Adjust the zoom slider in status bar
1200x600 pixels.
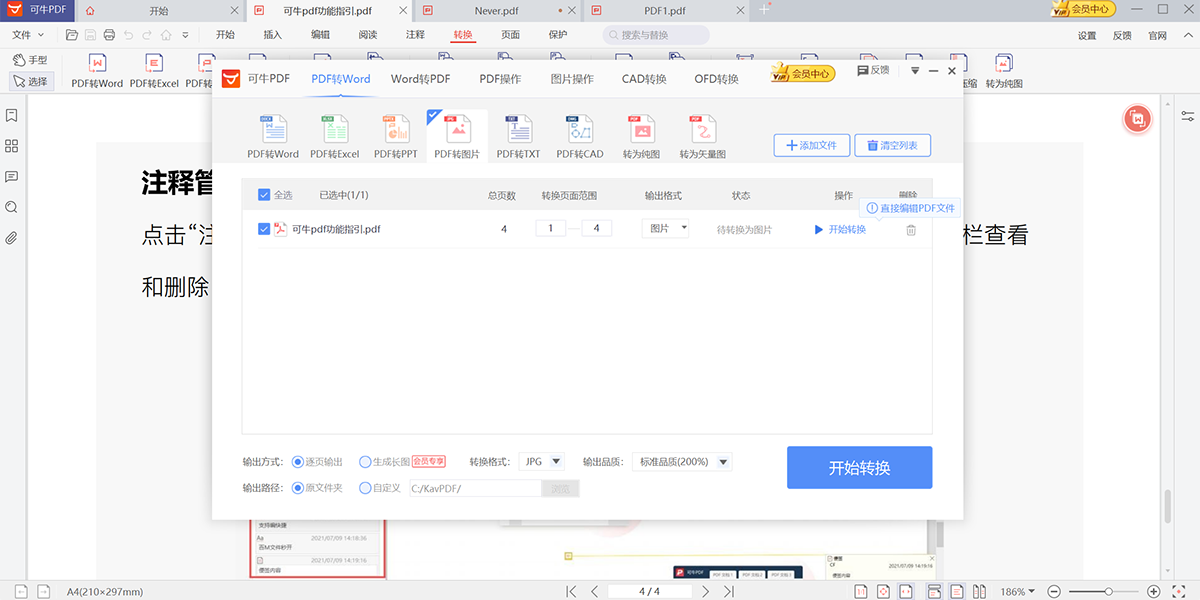1107,591
